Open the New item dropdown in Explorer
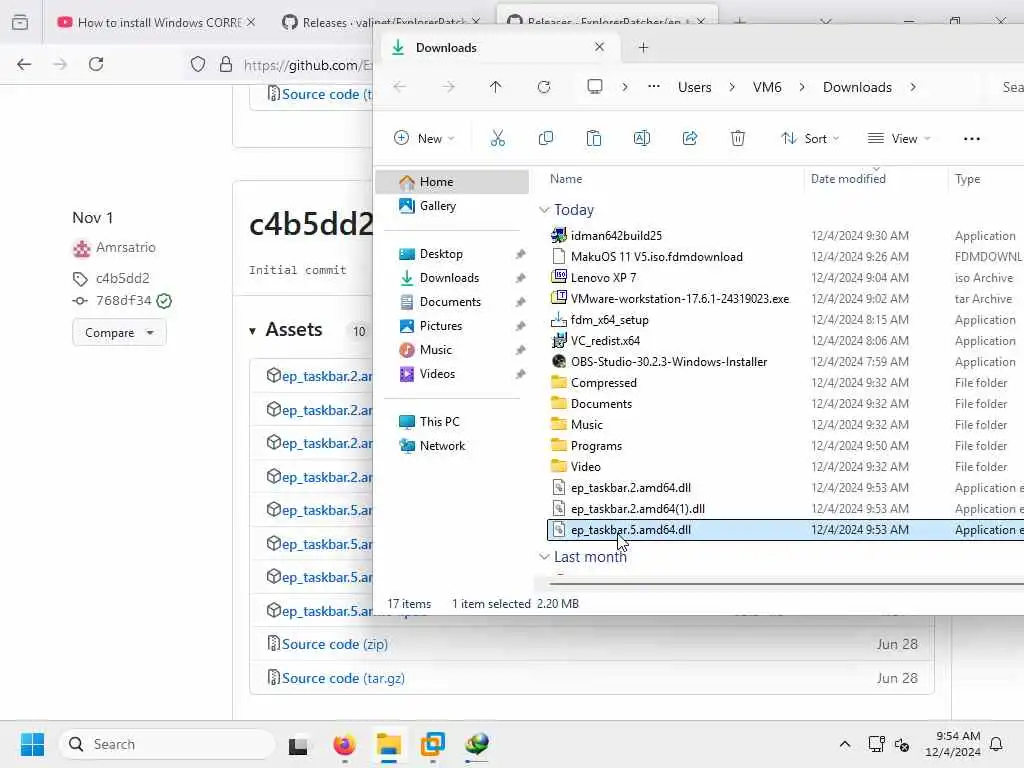This screenshot has width=1024, height=768. pyautogui.click(x=424, y=138)
